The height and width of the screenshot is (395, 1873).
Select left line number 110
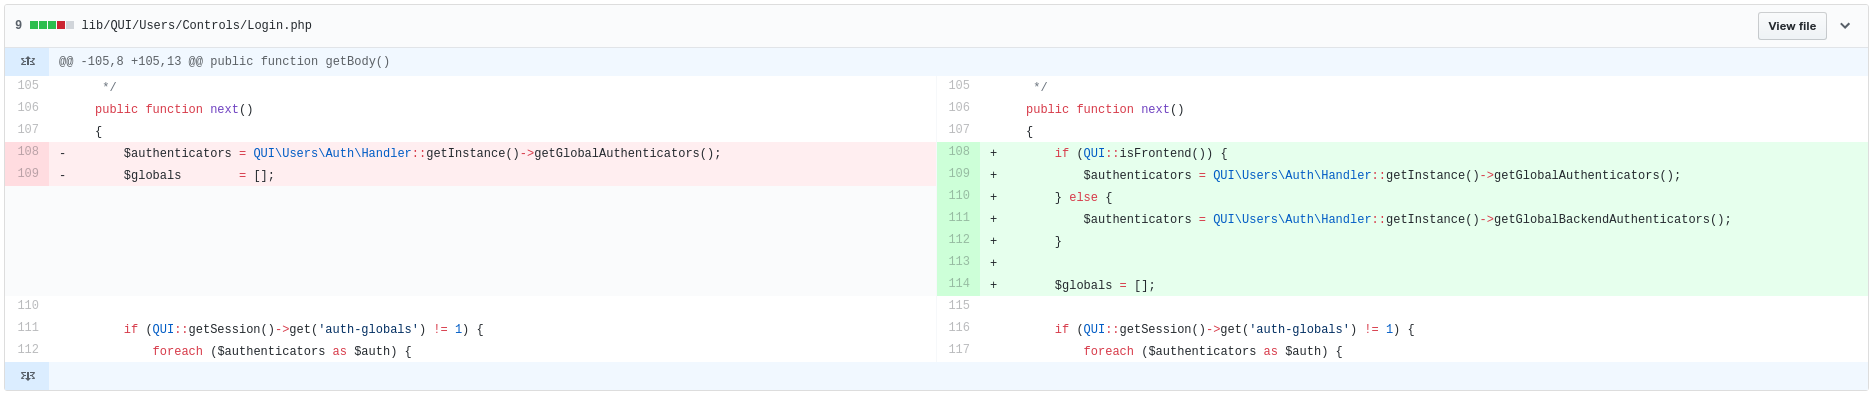(27, 306)
